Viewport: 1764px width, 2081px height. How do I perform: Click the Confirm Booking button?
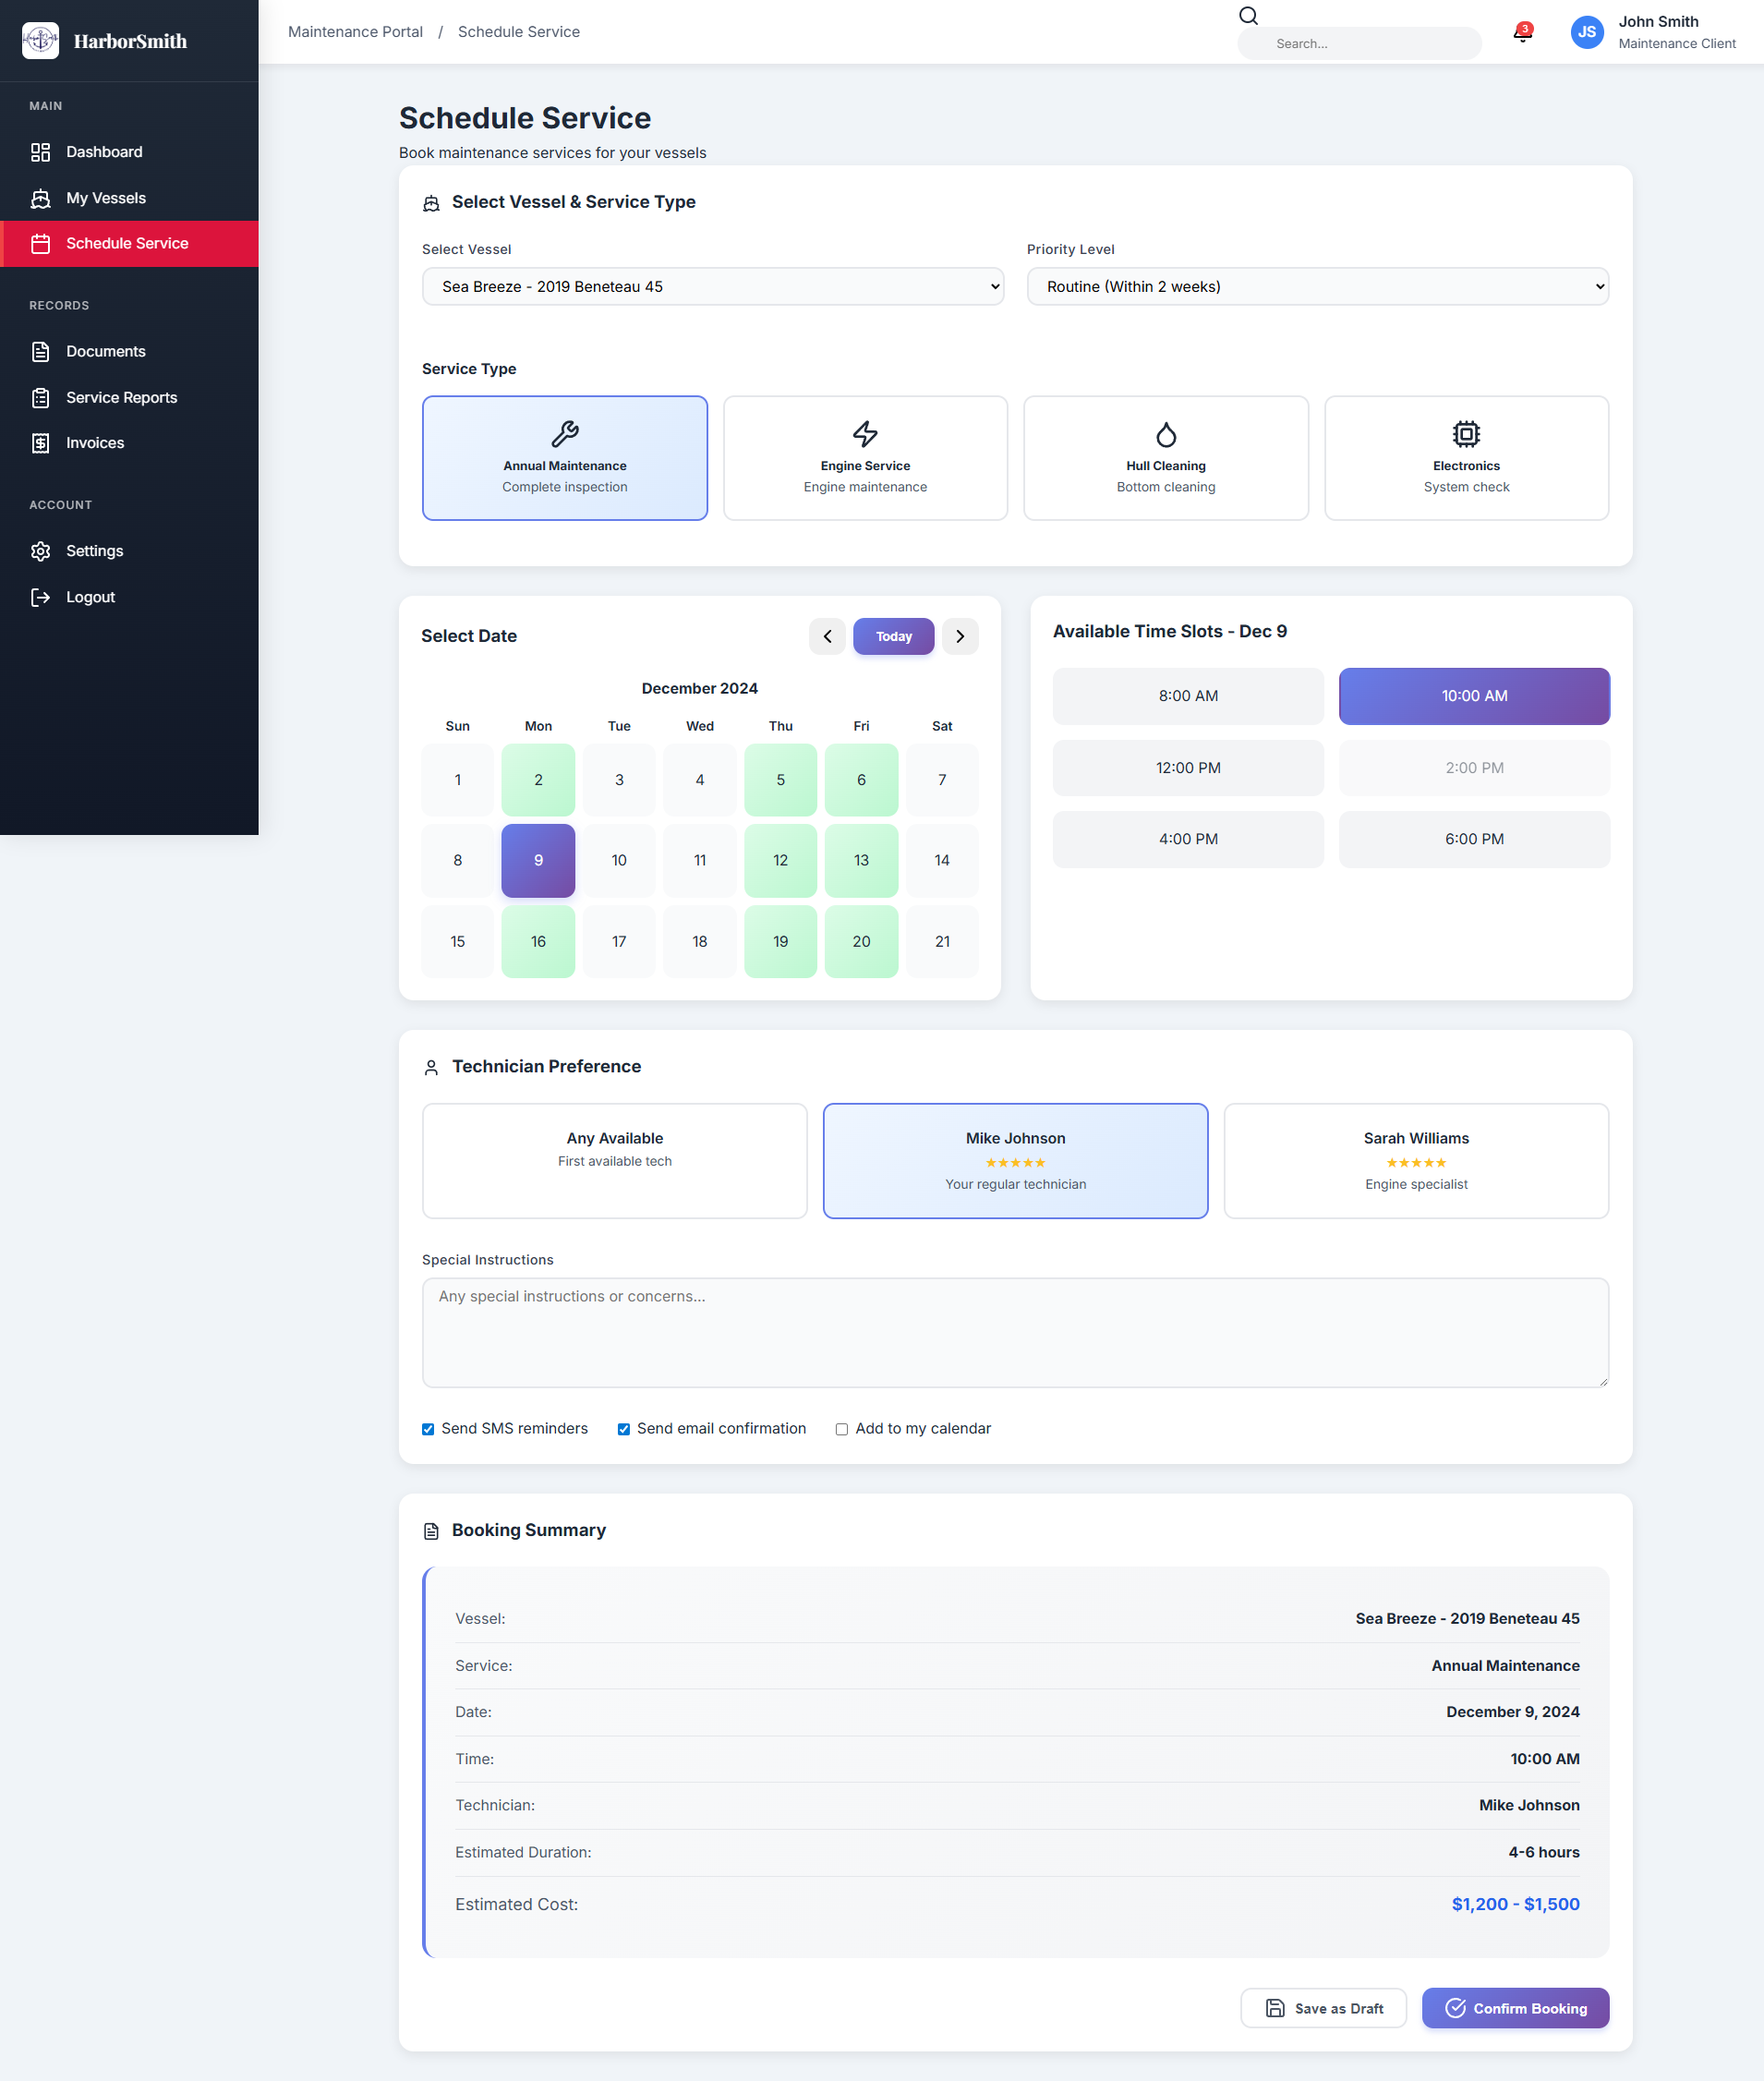1515,2008
